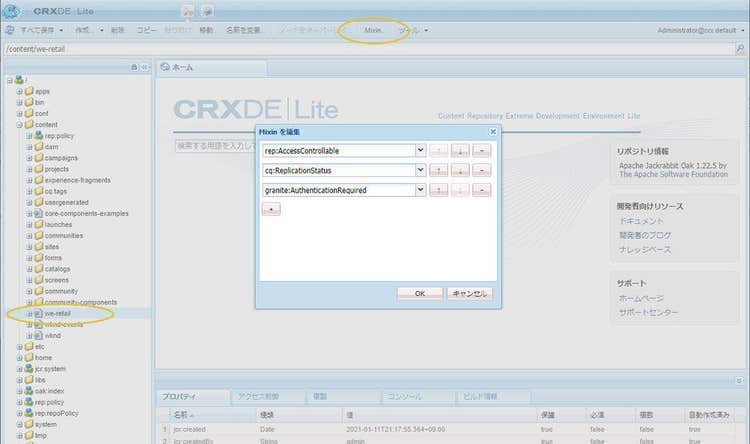Open the rep:AccessControllable mixin dropdown
This screenshot has height=444, width=750.
[421, 151]
